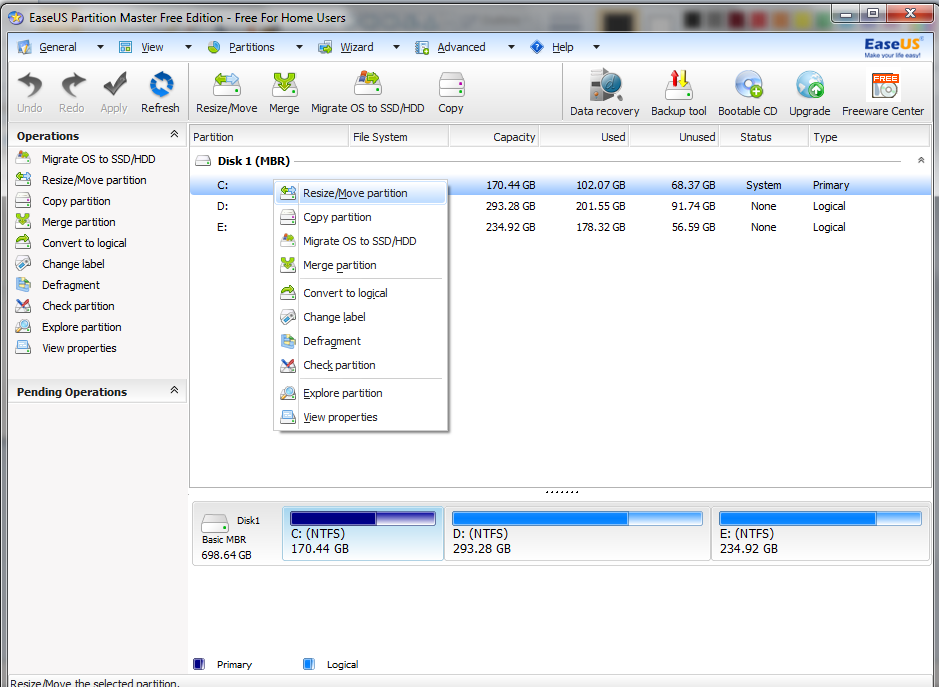
Task: Select C: (NTFS) block in disk map
Action: coord(363,534)
